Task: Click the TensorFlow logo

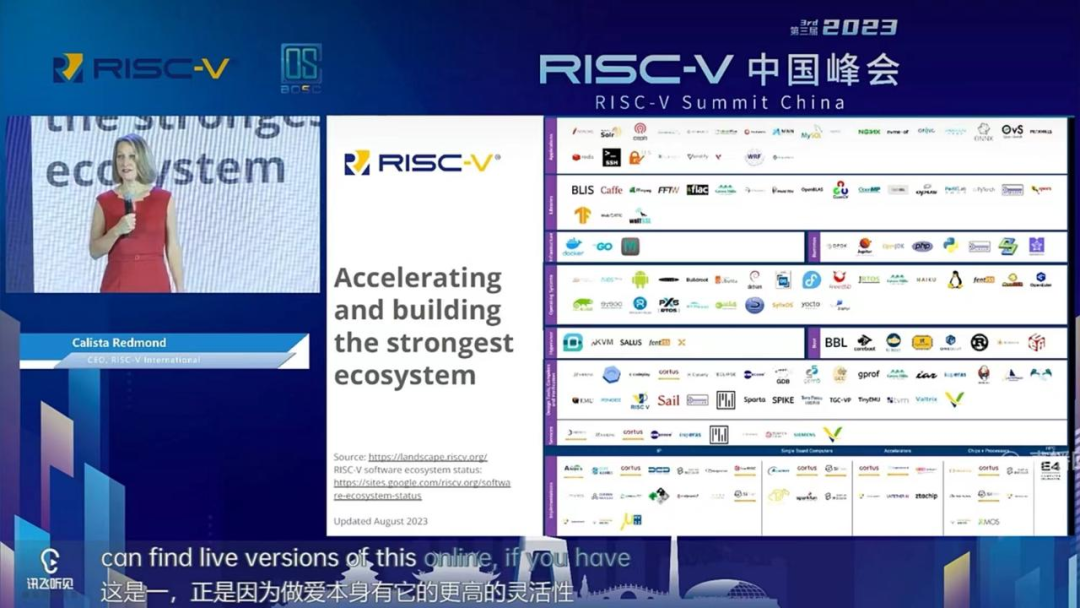Action: click(x=582, y=216)
